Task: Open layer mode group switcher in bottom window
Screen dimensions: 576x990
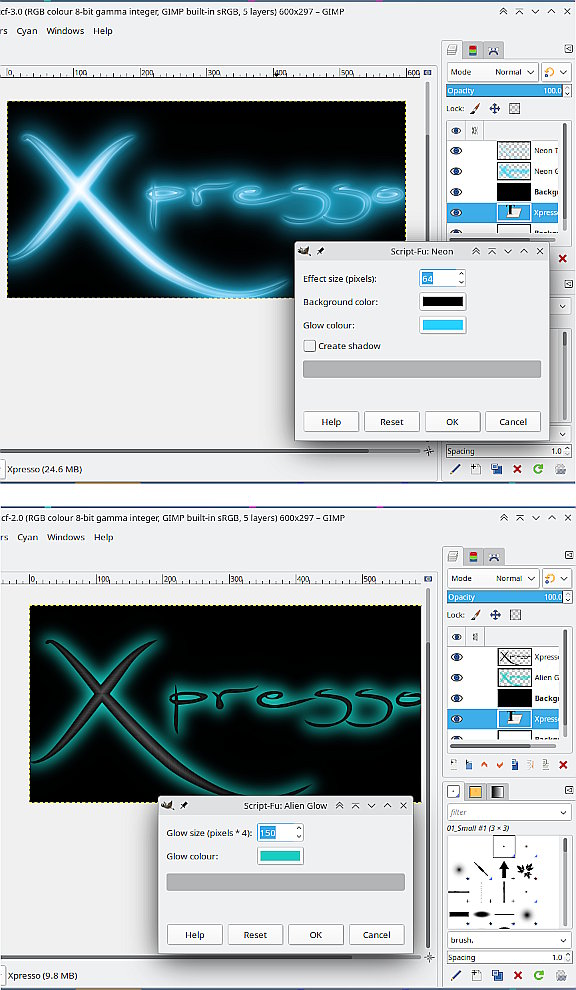Action: click(x=556, y=578)
